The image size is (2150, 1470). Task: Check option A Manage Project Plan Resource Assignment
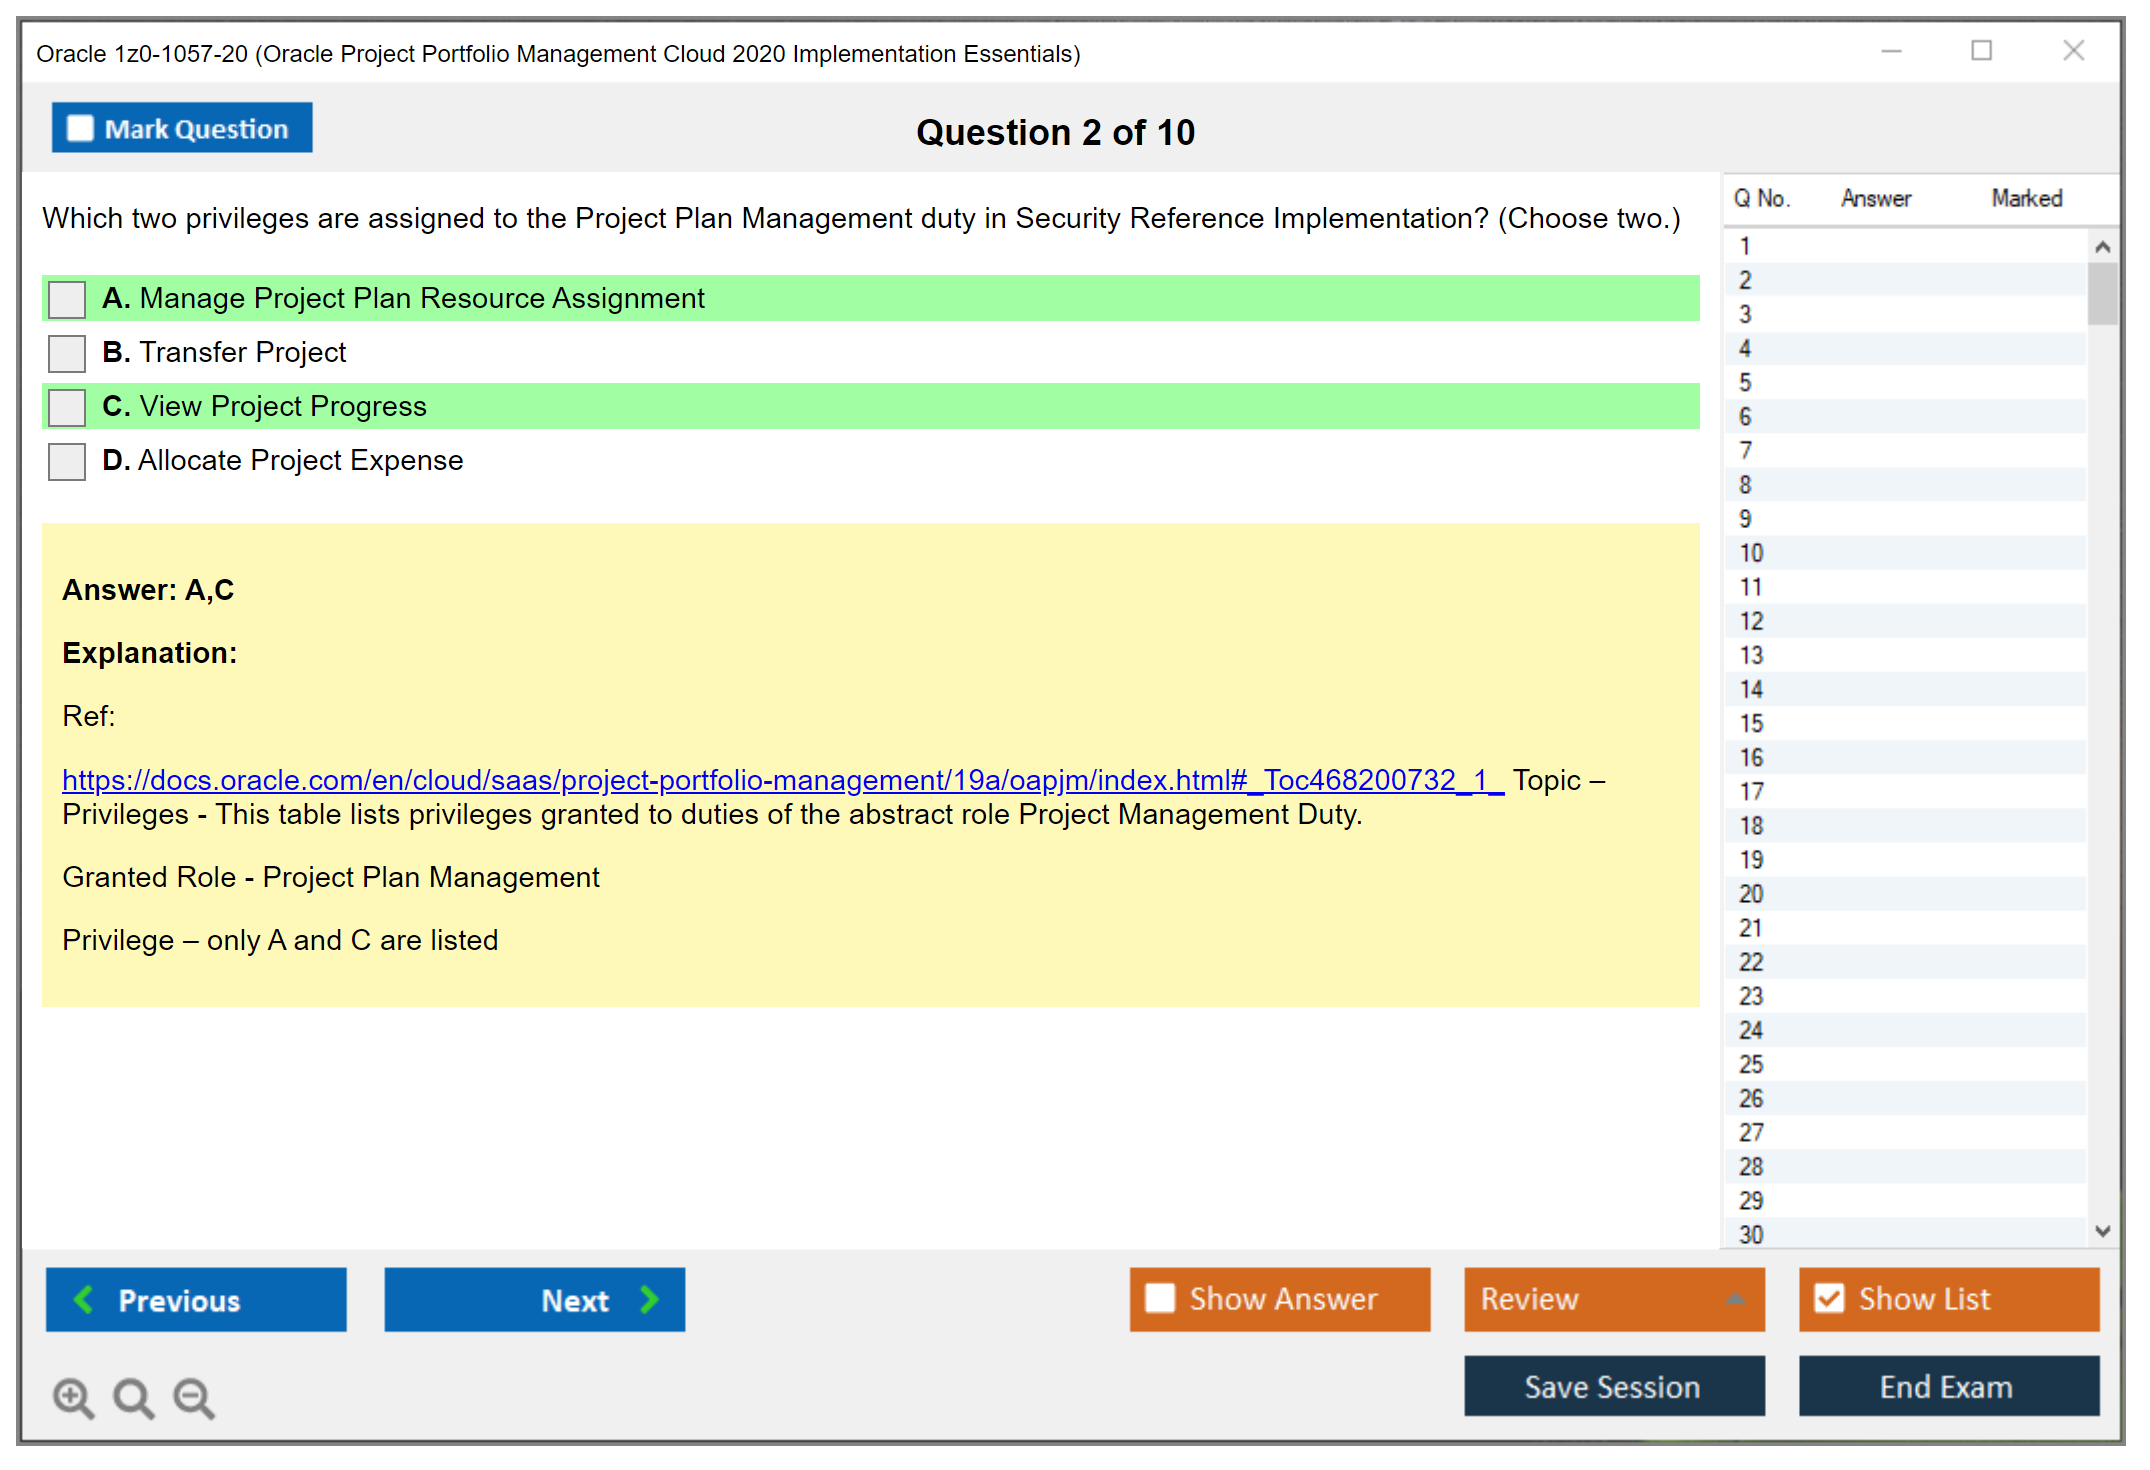click(67, 299)
